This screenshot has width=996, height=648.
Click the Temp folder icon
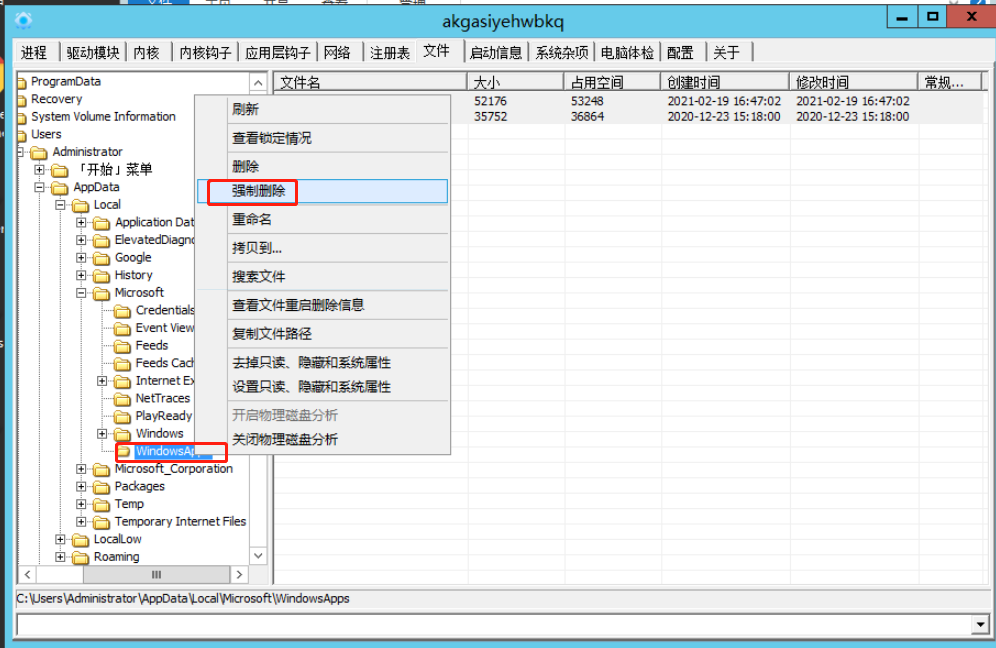[101, 505]
